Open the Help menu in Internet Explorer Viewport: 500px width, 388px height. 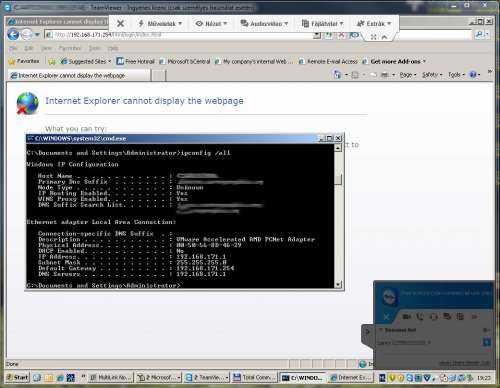click(x=113, y=48)
